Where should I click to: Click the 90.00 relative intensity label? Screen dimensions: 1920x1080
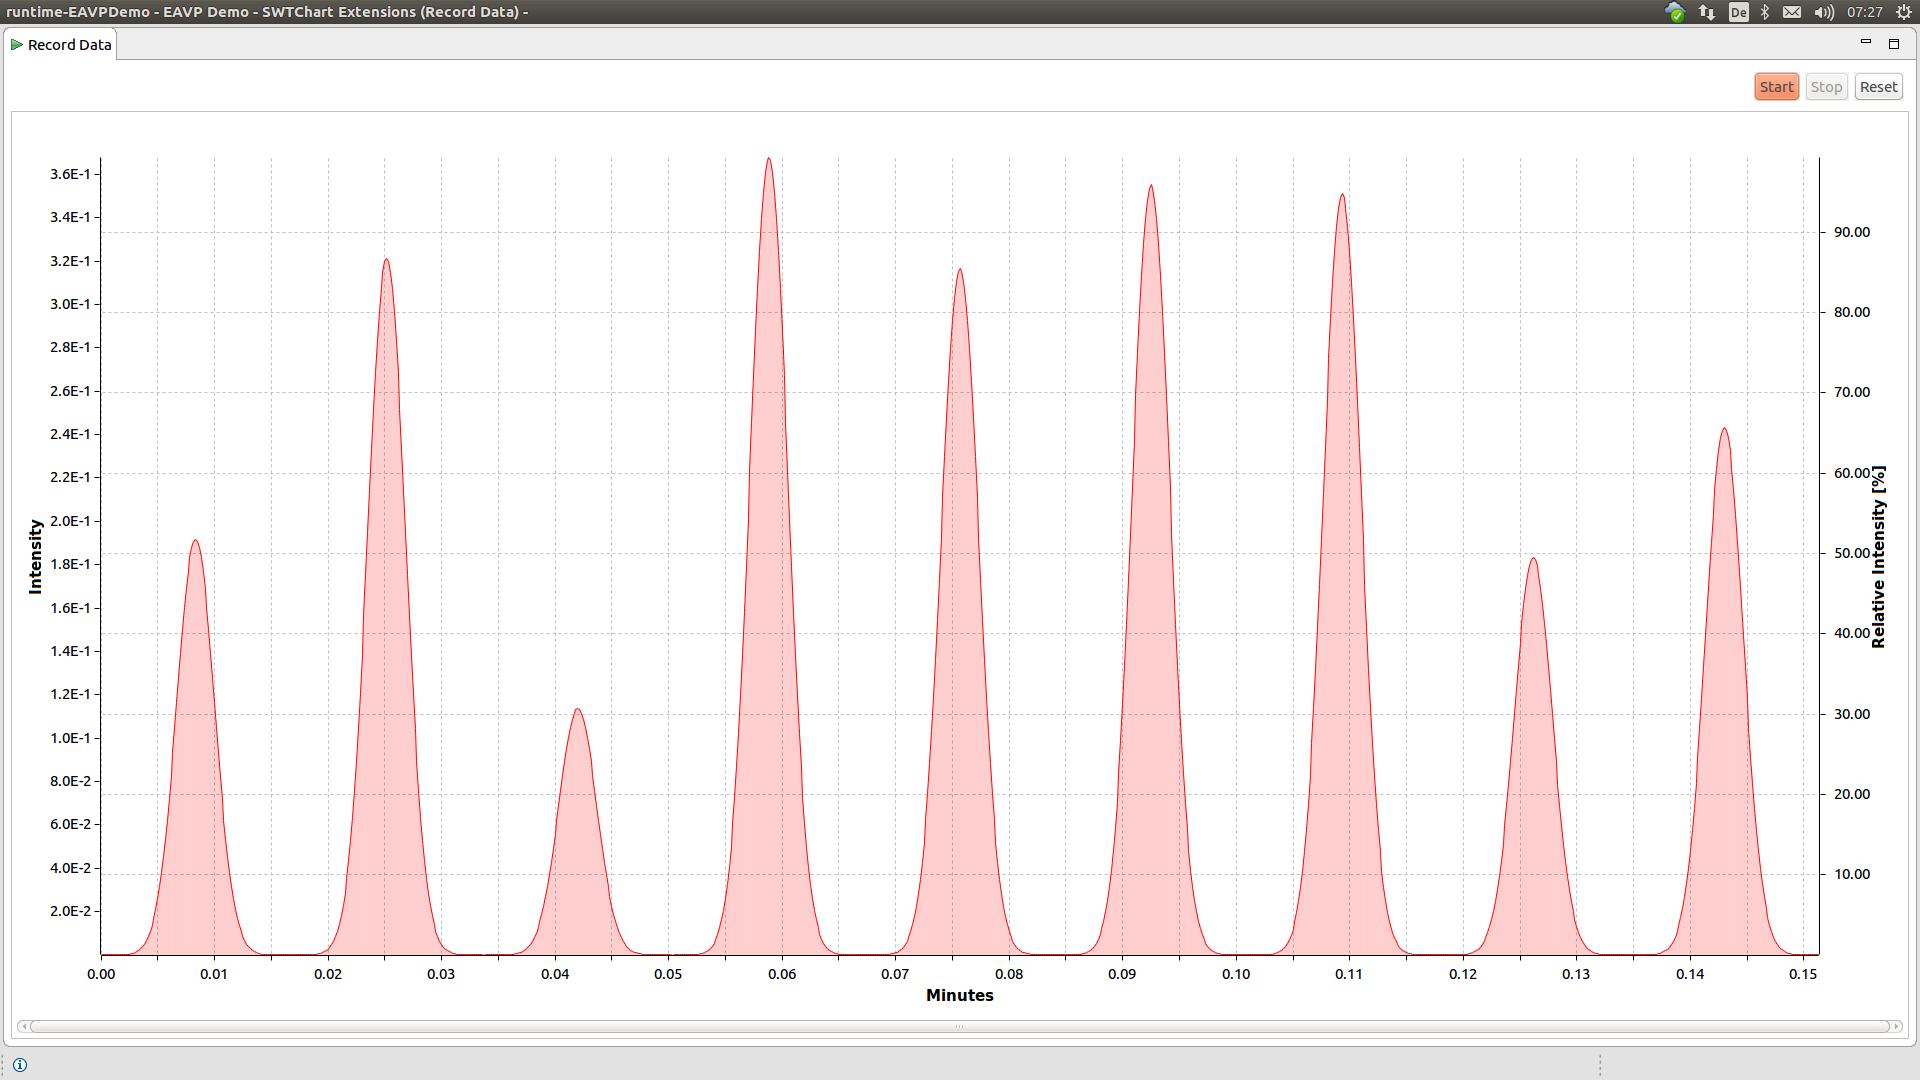point(1851,232)
